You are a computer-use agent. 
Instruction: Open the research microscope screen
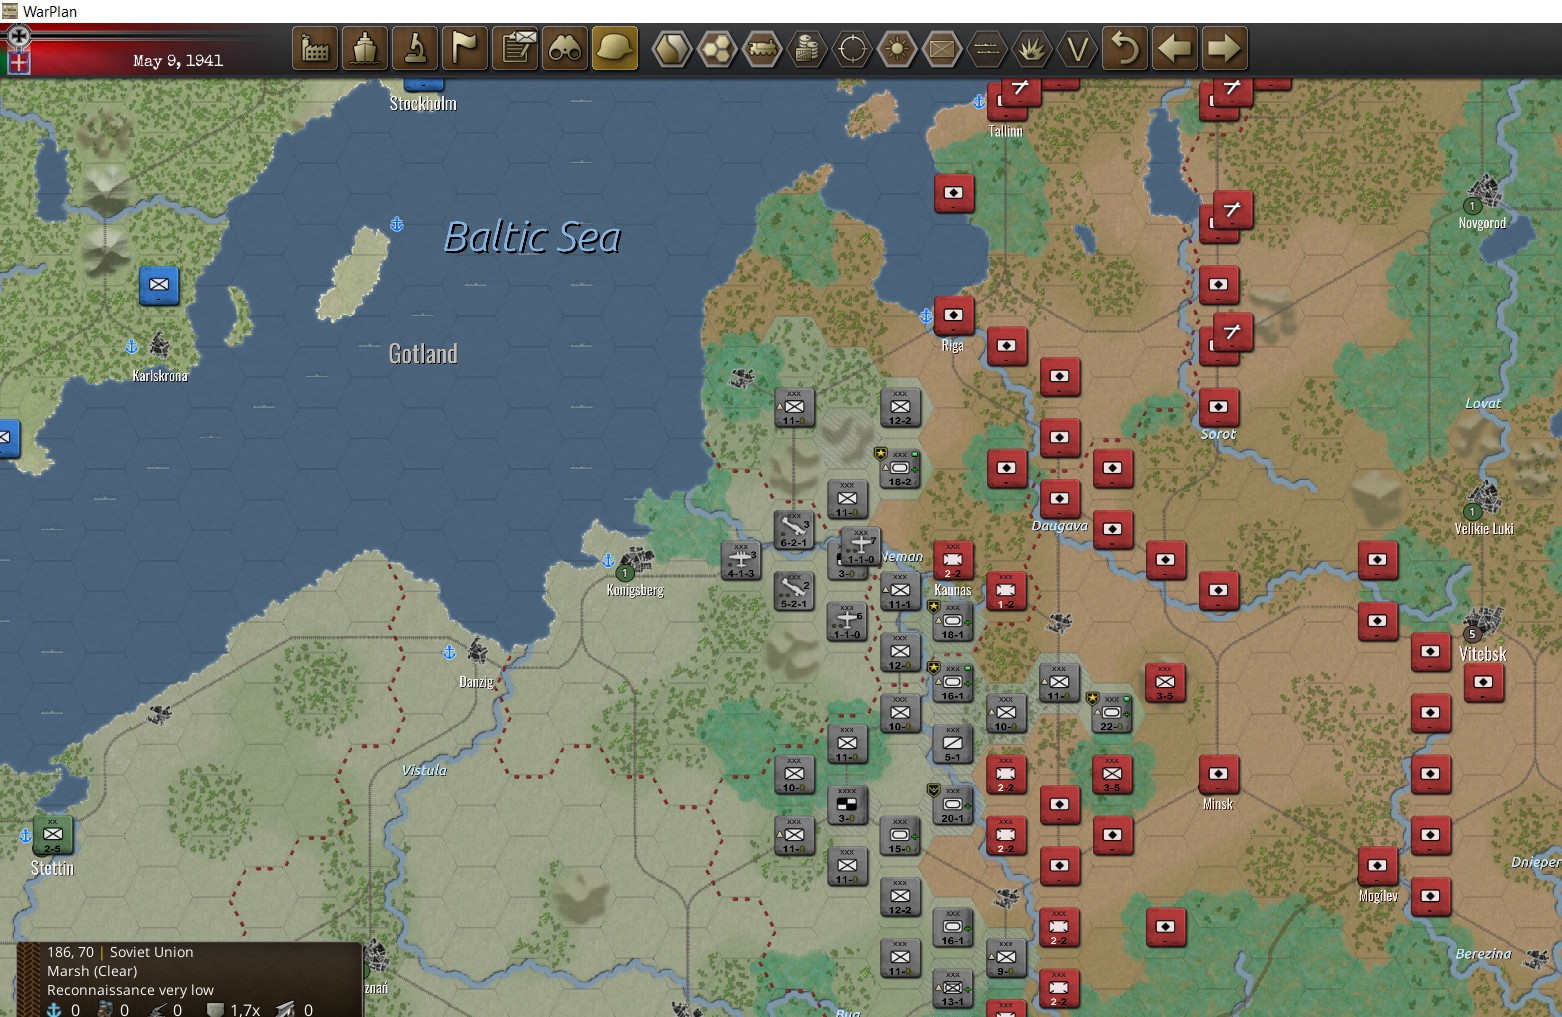pos(415,48)
